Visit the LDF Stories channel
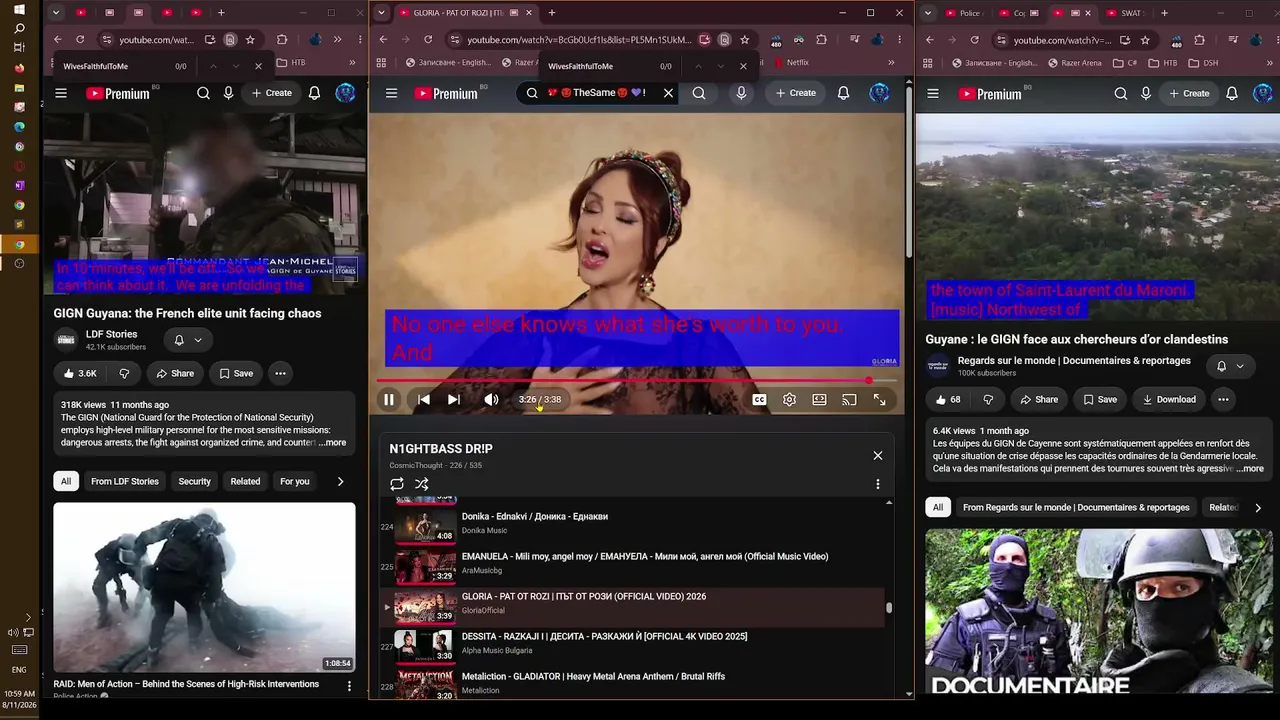 111,334
